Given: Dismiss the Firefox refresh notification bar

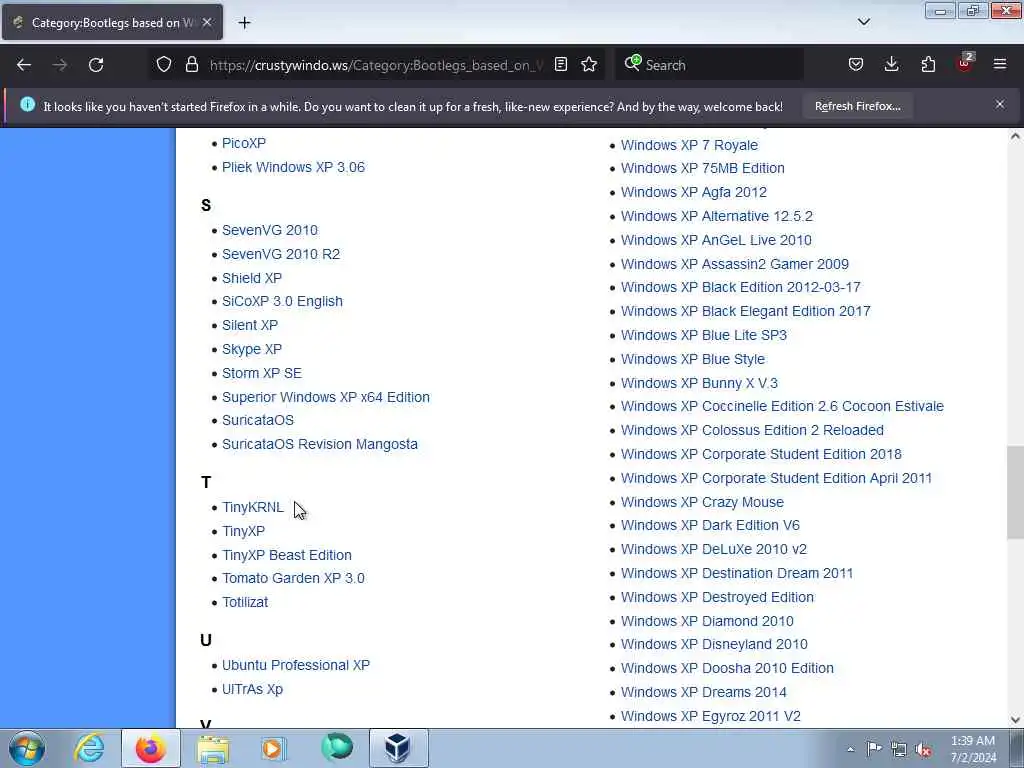Looking at the screenshot, I should [1000, 104].
